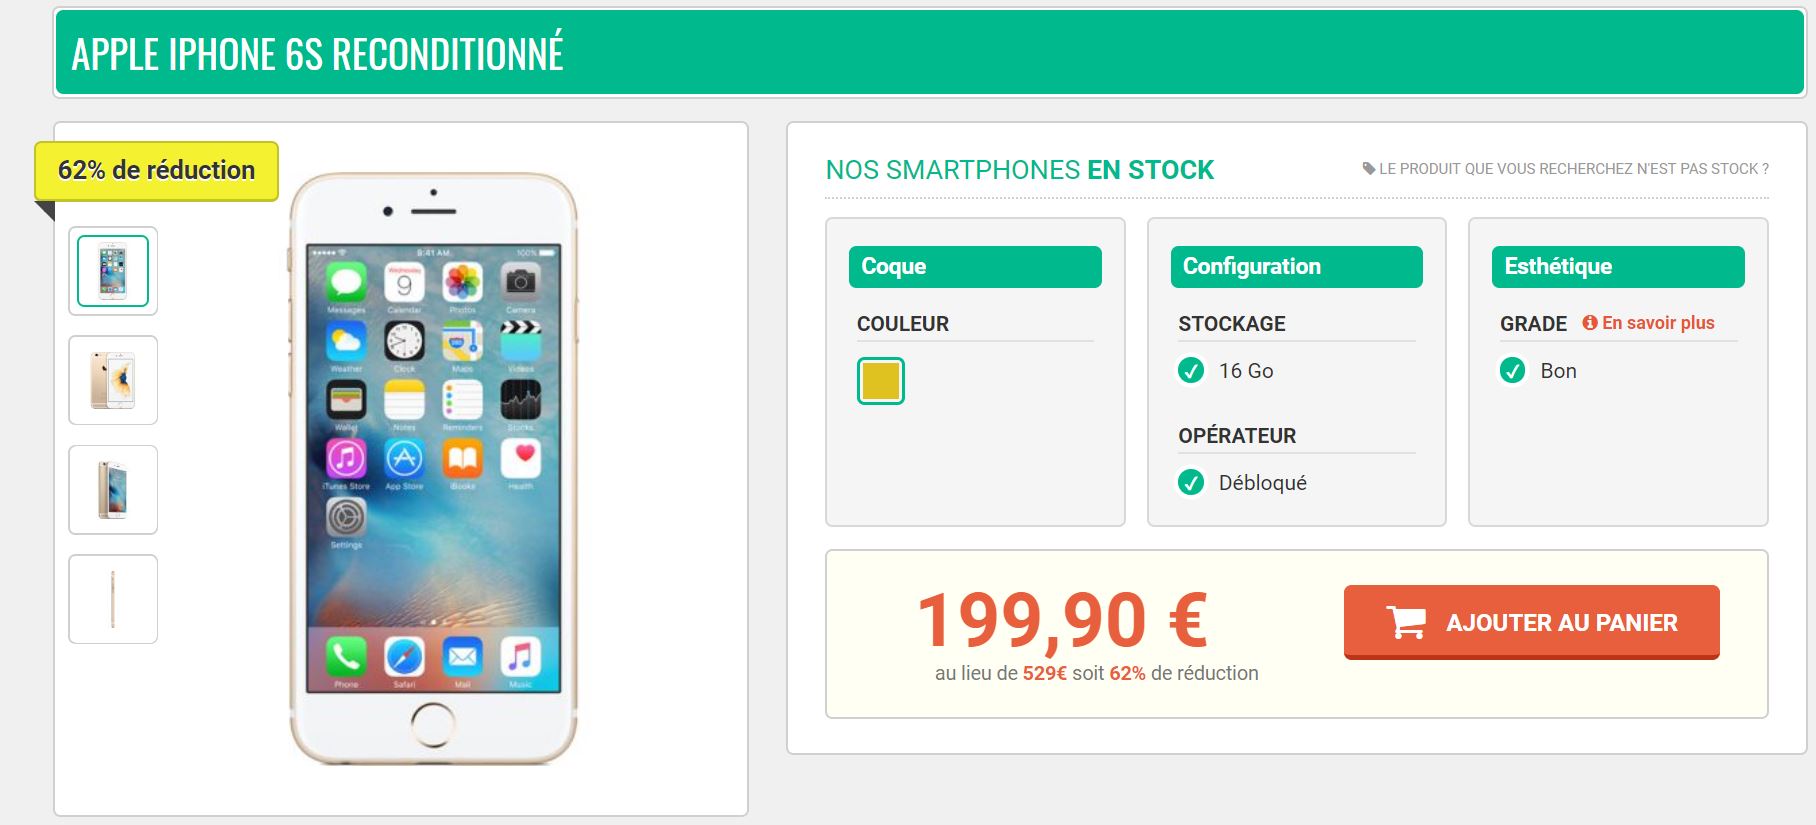Open the third angled iPhone thumbnail
1816x825 pixels.
pyautogui.click(x=113, y=490)
